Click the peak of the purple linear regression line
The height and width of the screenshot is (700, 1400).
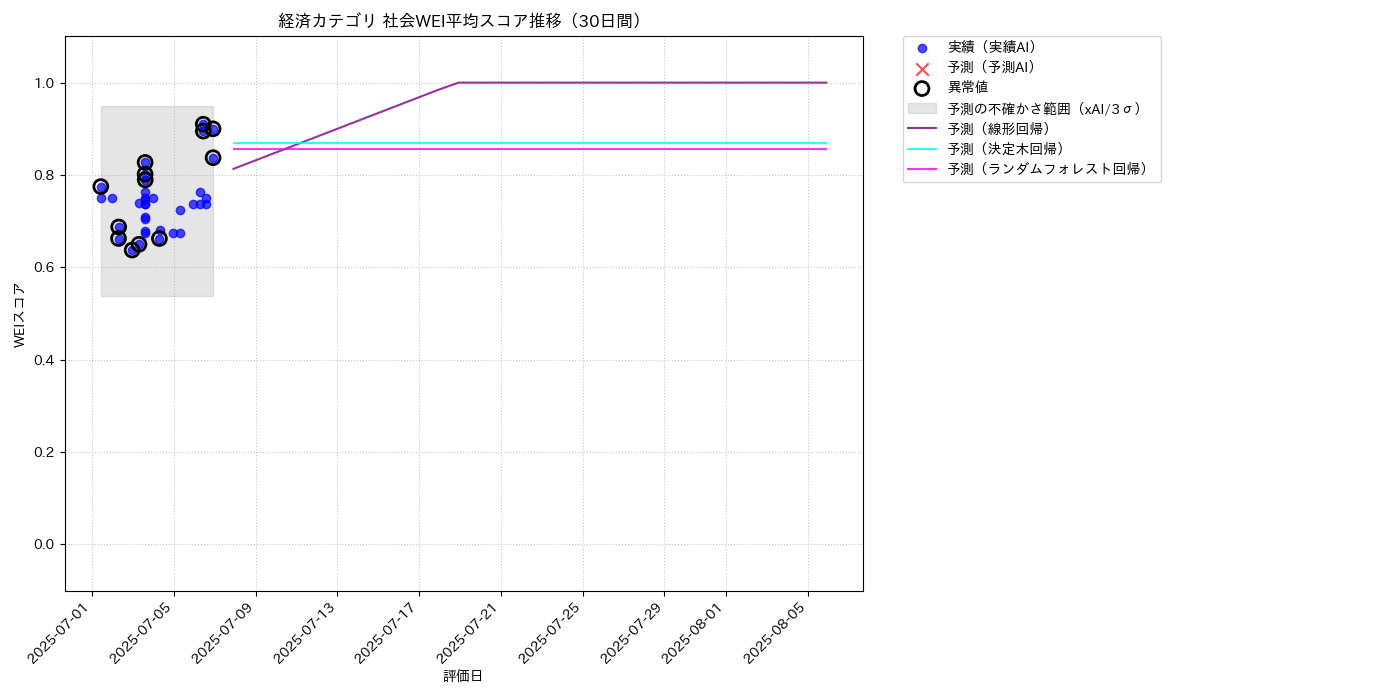[458, 83]
